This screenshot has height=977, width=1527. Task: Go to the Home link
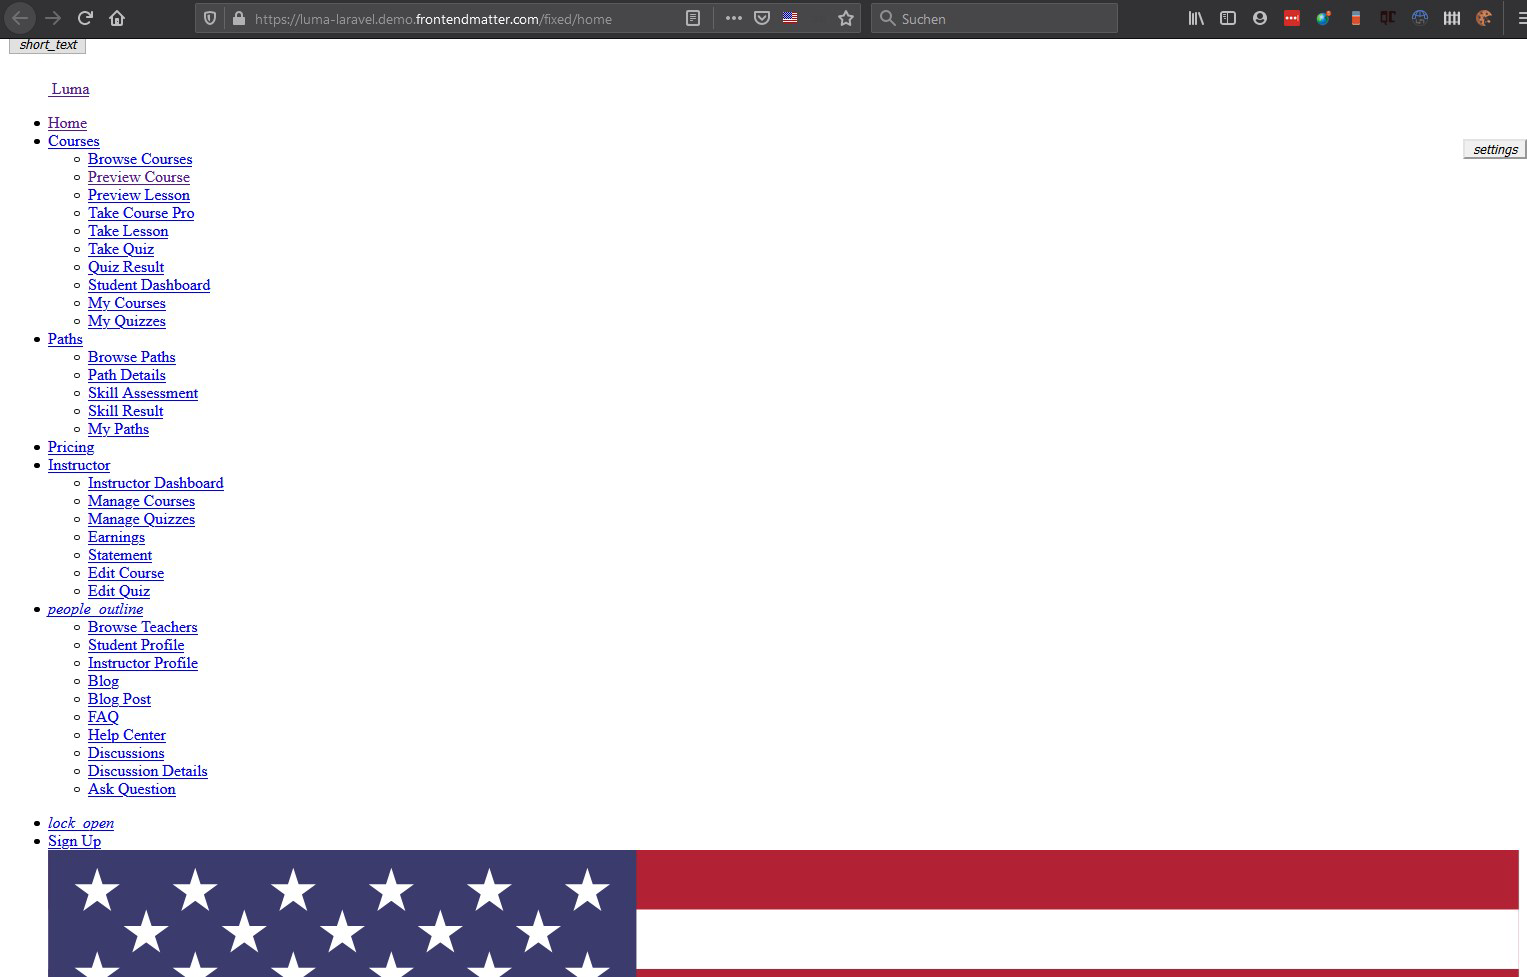(x=67, y=123)
